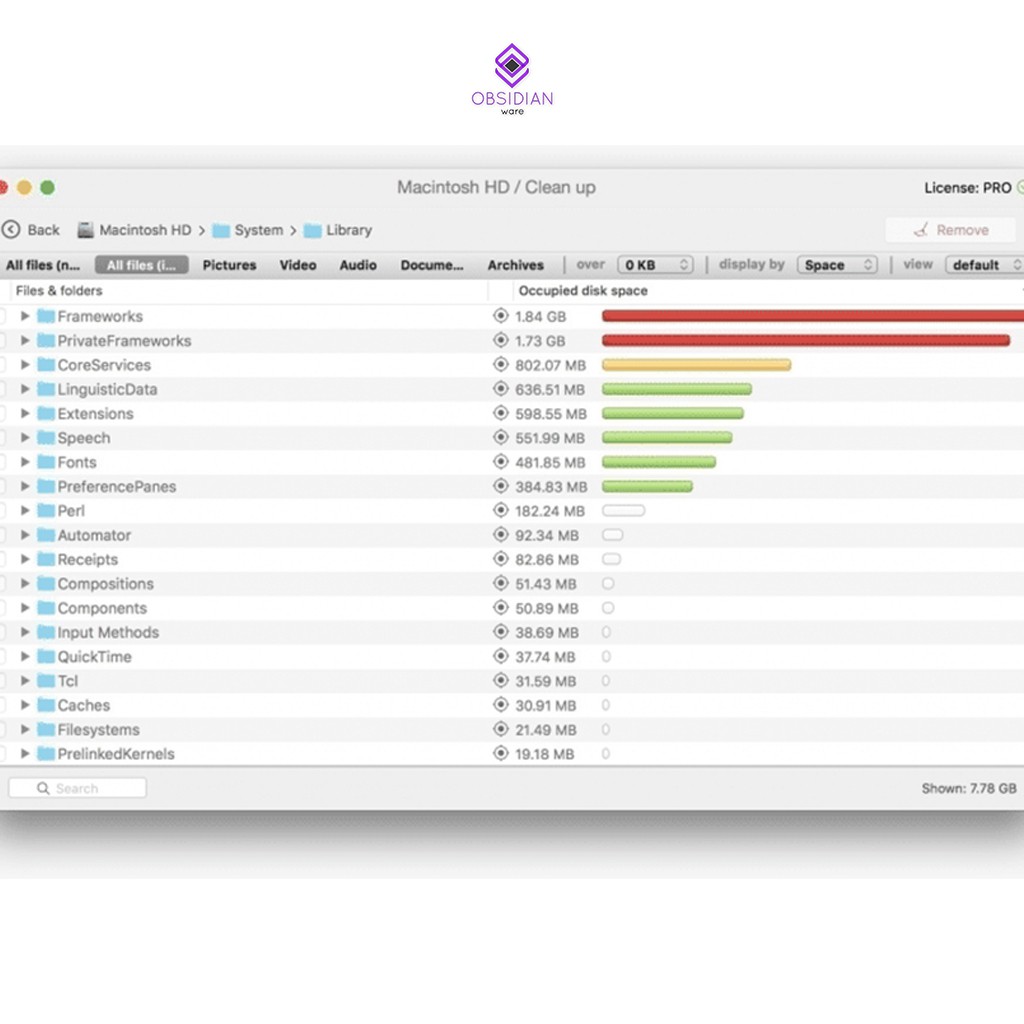Click the target icon next to CoreServices size
The height and width of the screenshot is (1024, 1024).
501,365
